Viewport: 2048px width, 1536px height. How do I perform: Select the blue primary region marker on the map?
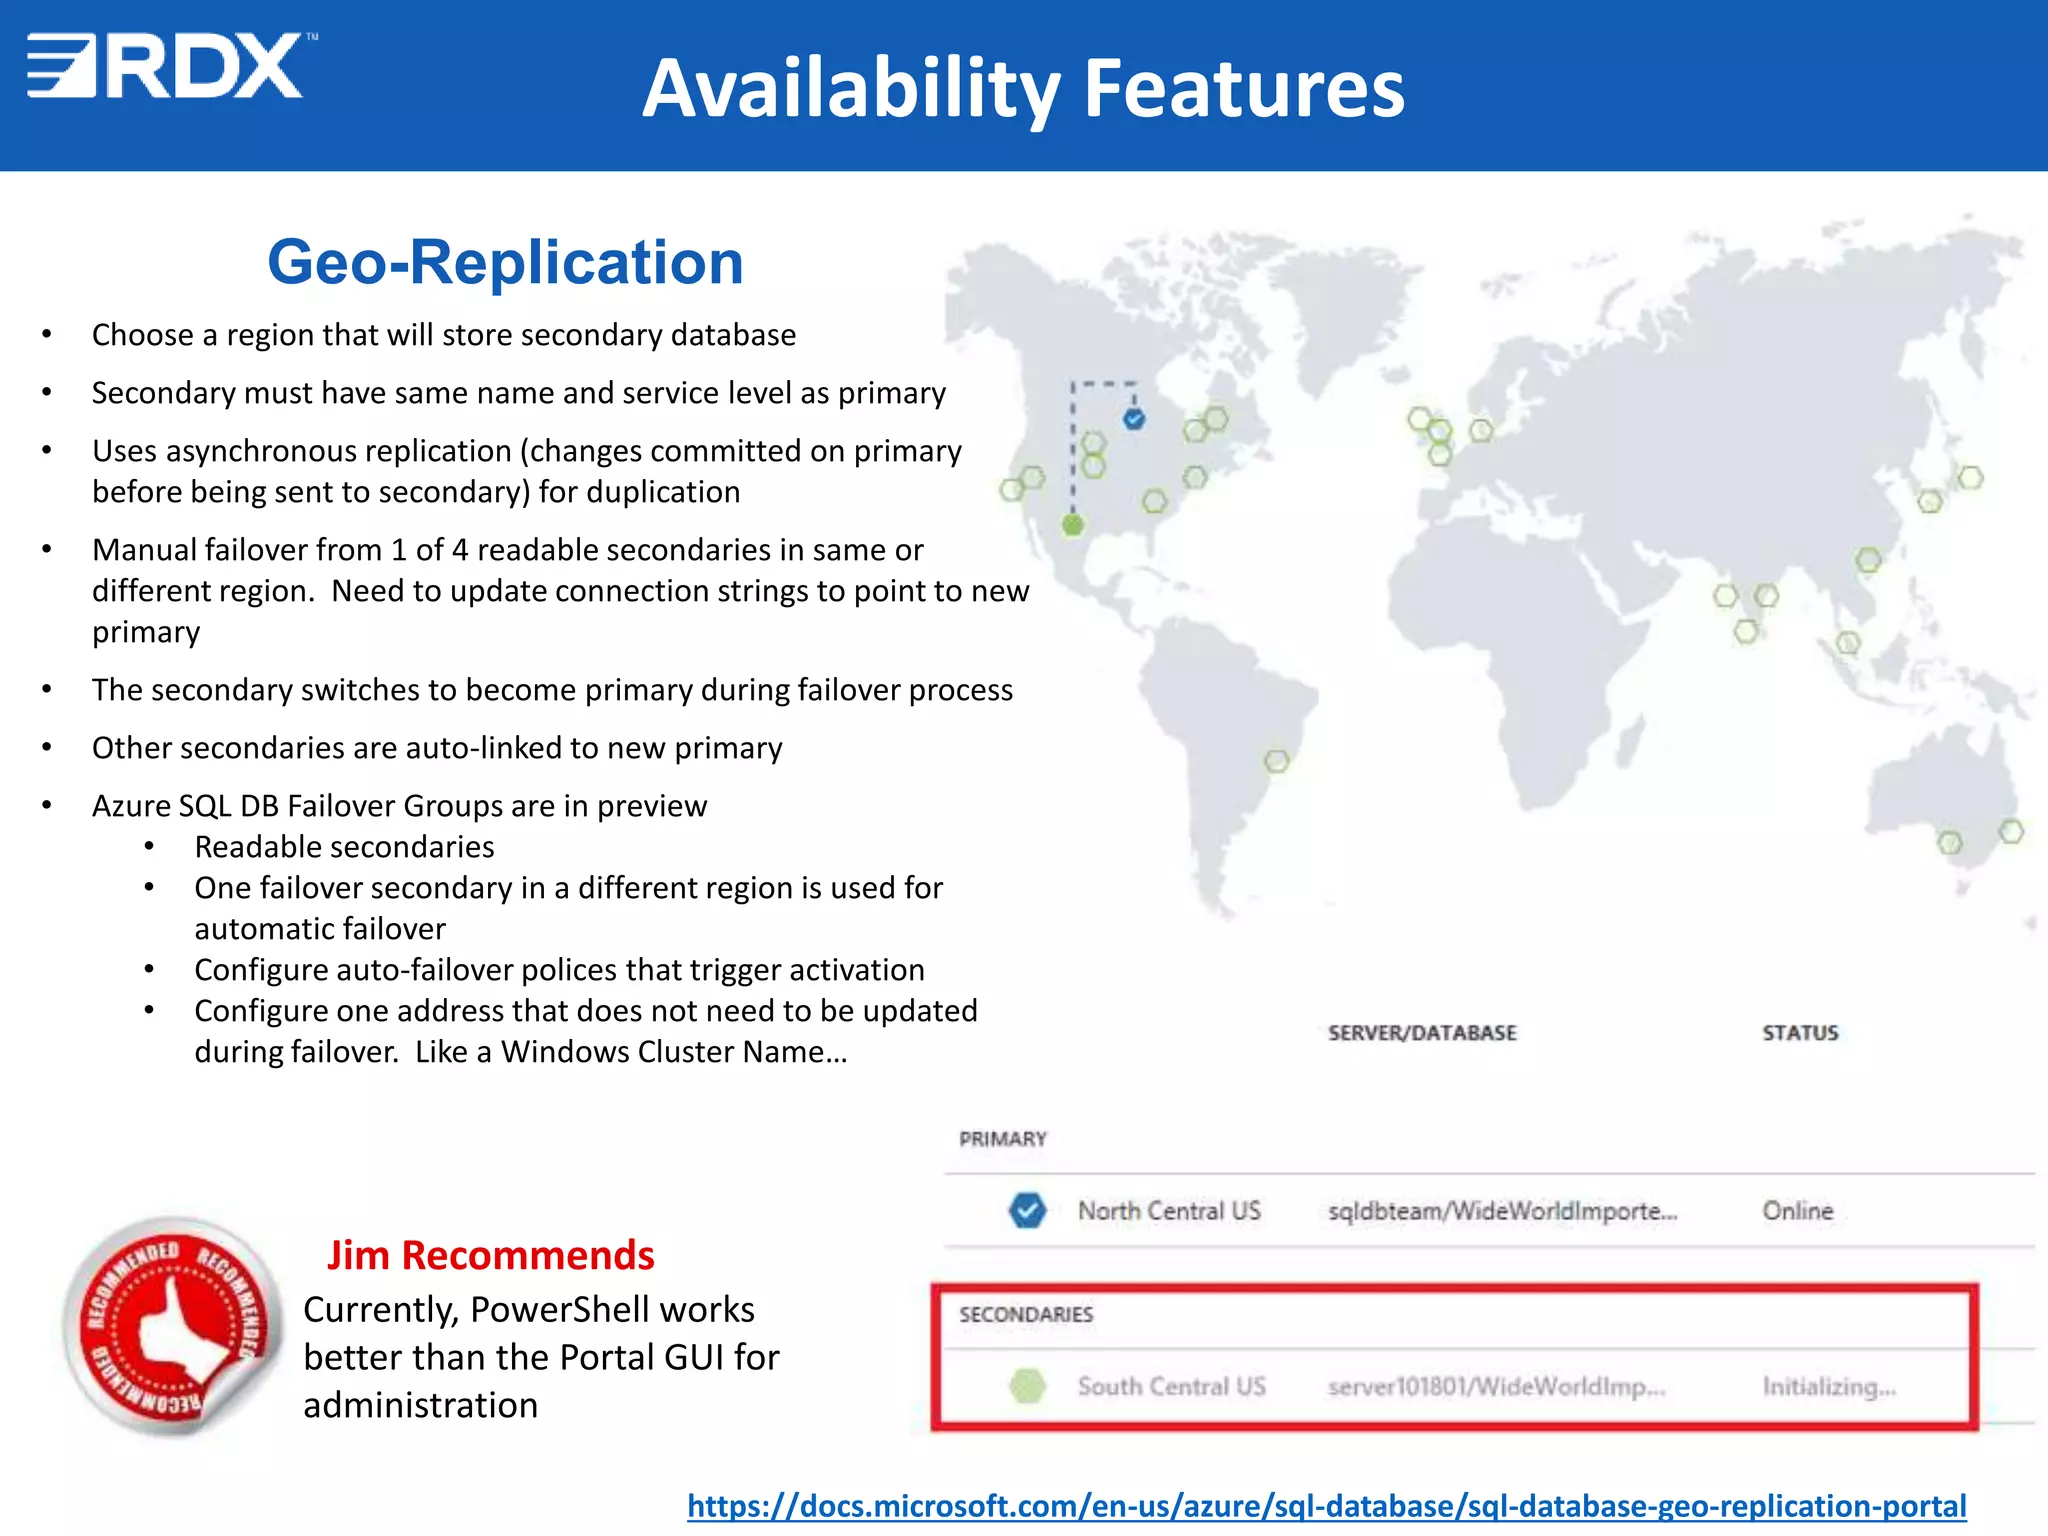pyautogui.click(x=1133, y=419)
